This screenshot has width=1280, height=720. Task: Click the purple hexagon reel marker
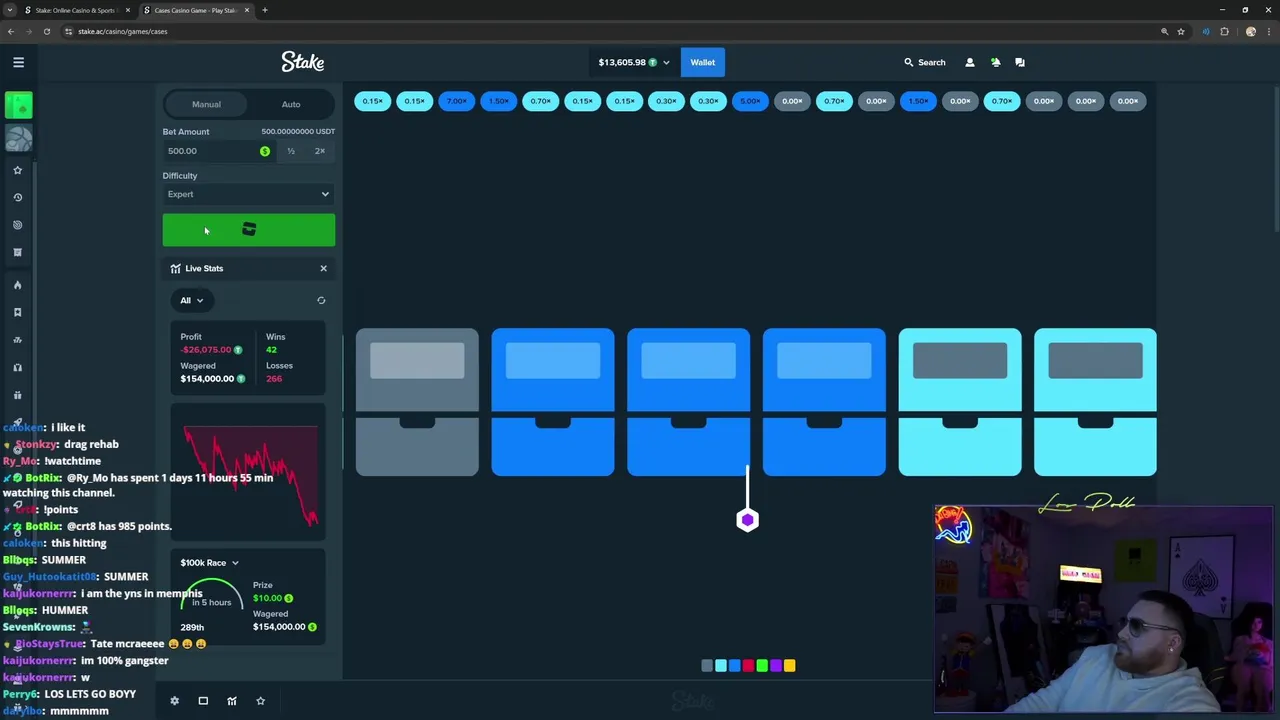(x=748, y=520)
